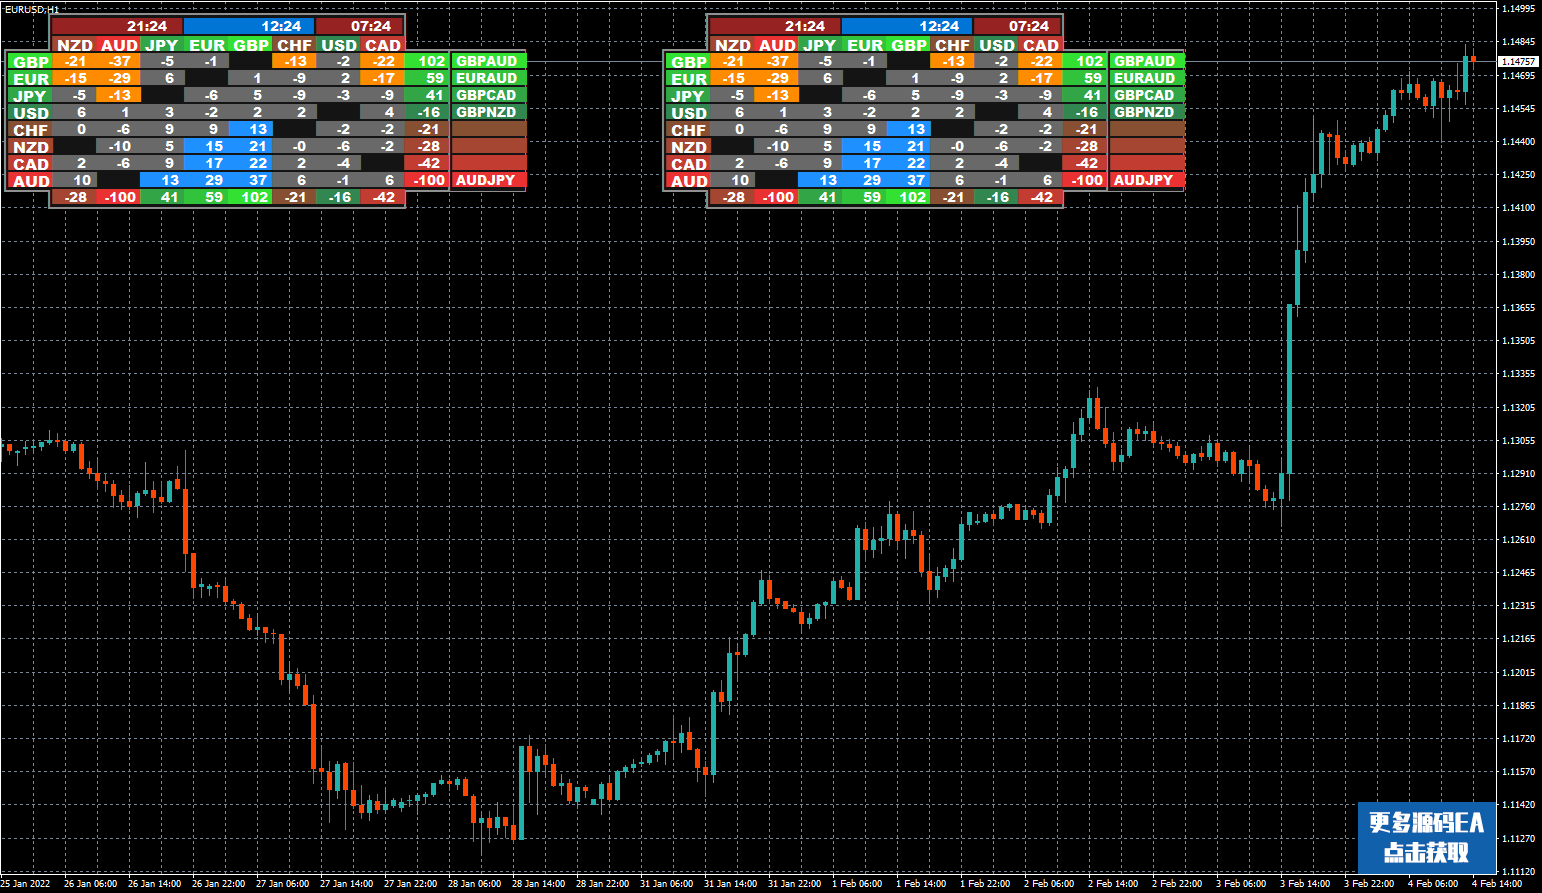Click red AUDJPY button in left dashboard
Viewport: 1542px width, 893px height.
click(x=487, y=180)
